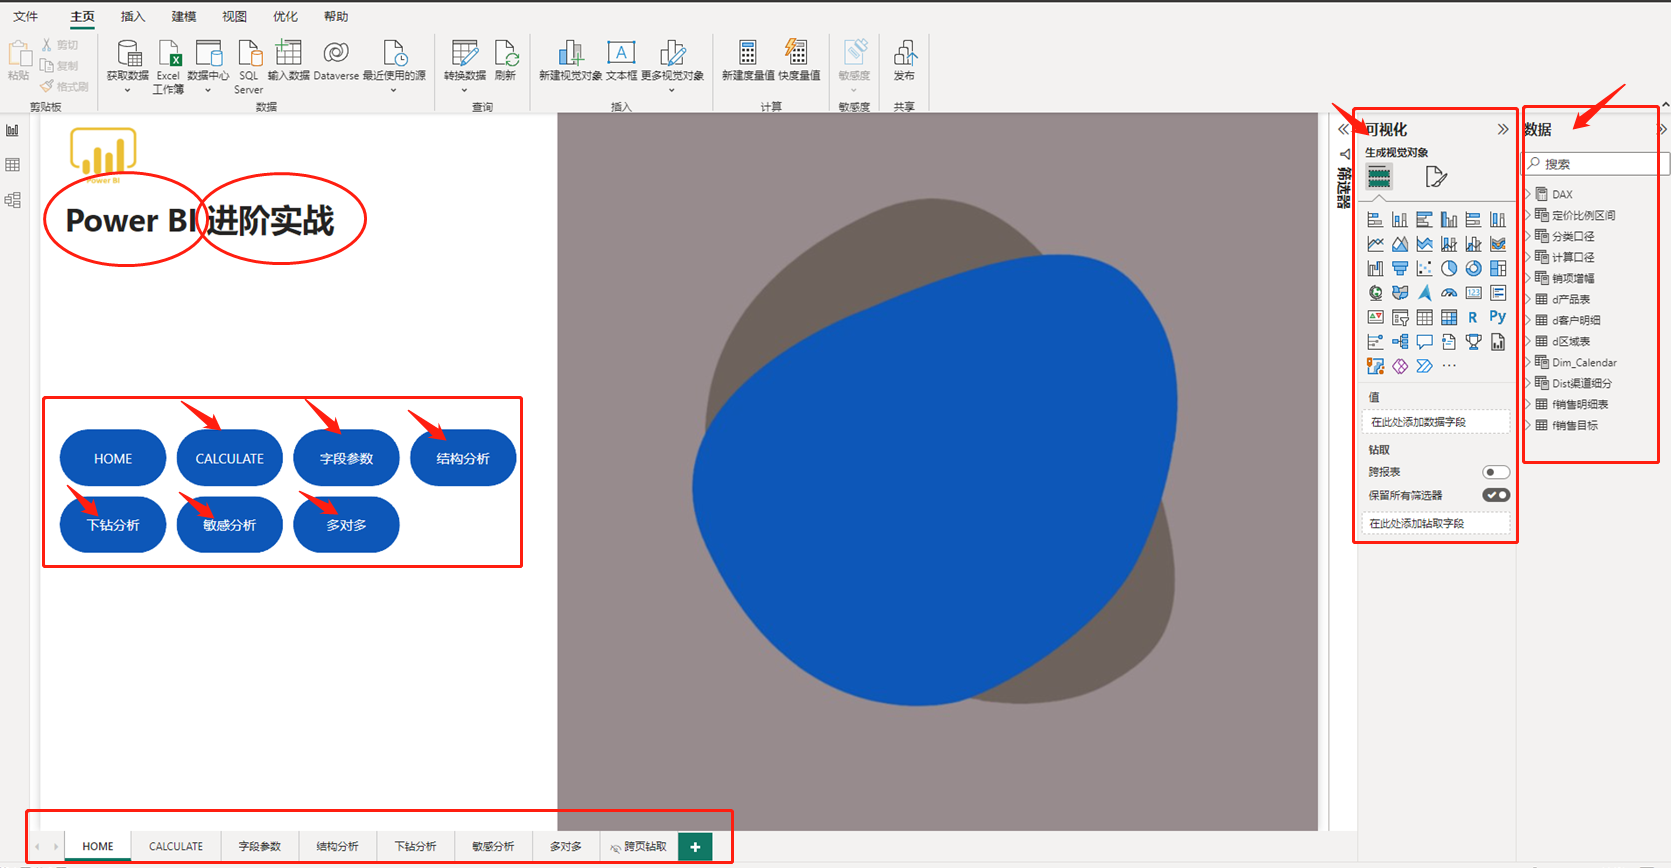Toggle 保留所有筛选器 keep-all-filters switch
This screenshot has width=1671, height=868.
coord(1496,495)
